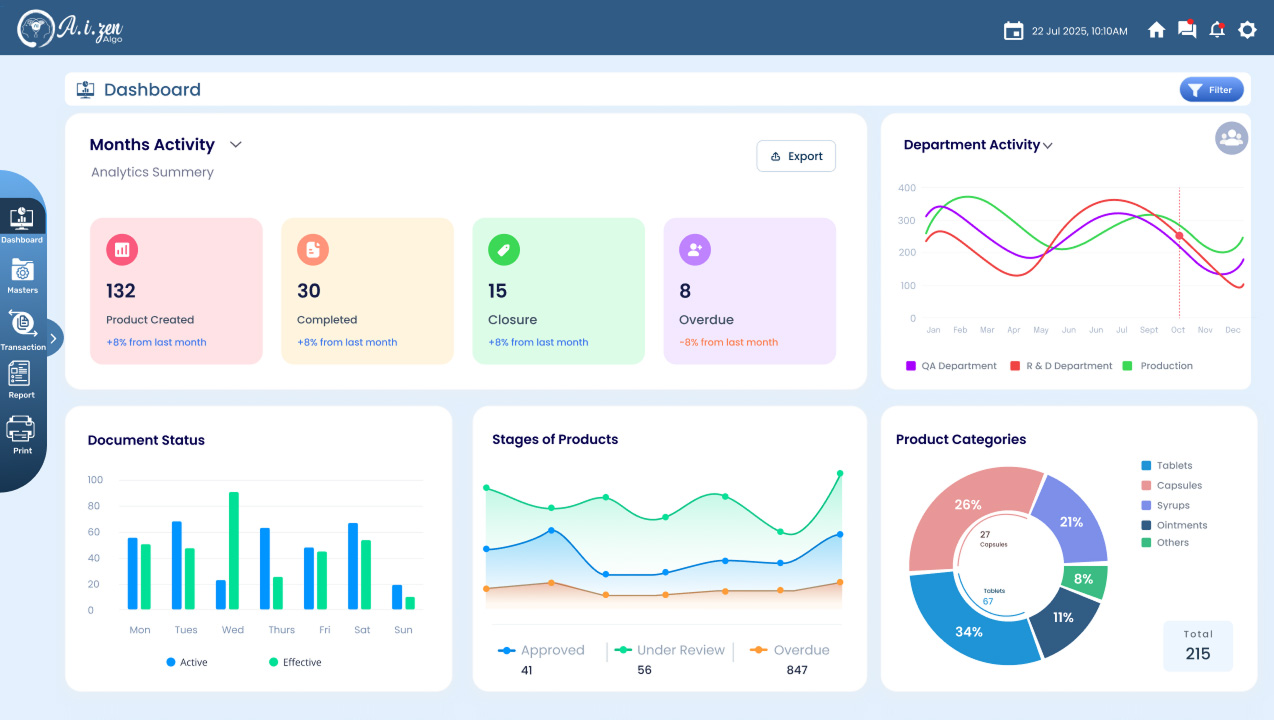The width and height of the screenshot is (1274, 720).
Task: Open the settings gear icon
Action: (x=1247, y=30)
